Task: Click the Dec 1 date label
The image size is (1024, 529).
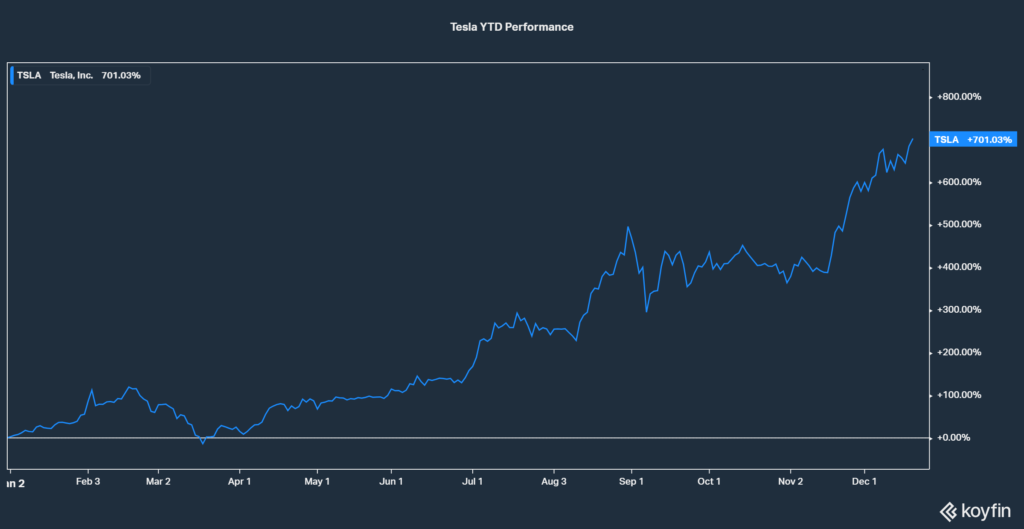Action: pos(864,482)
